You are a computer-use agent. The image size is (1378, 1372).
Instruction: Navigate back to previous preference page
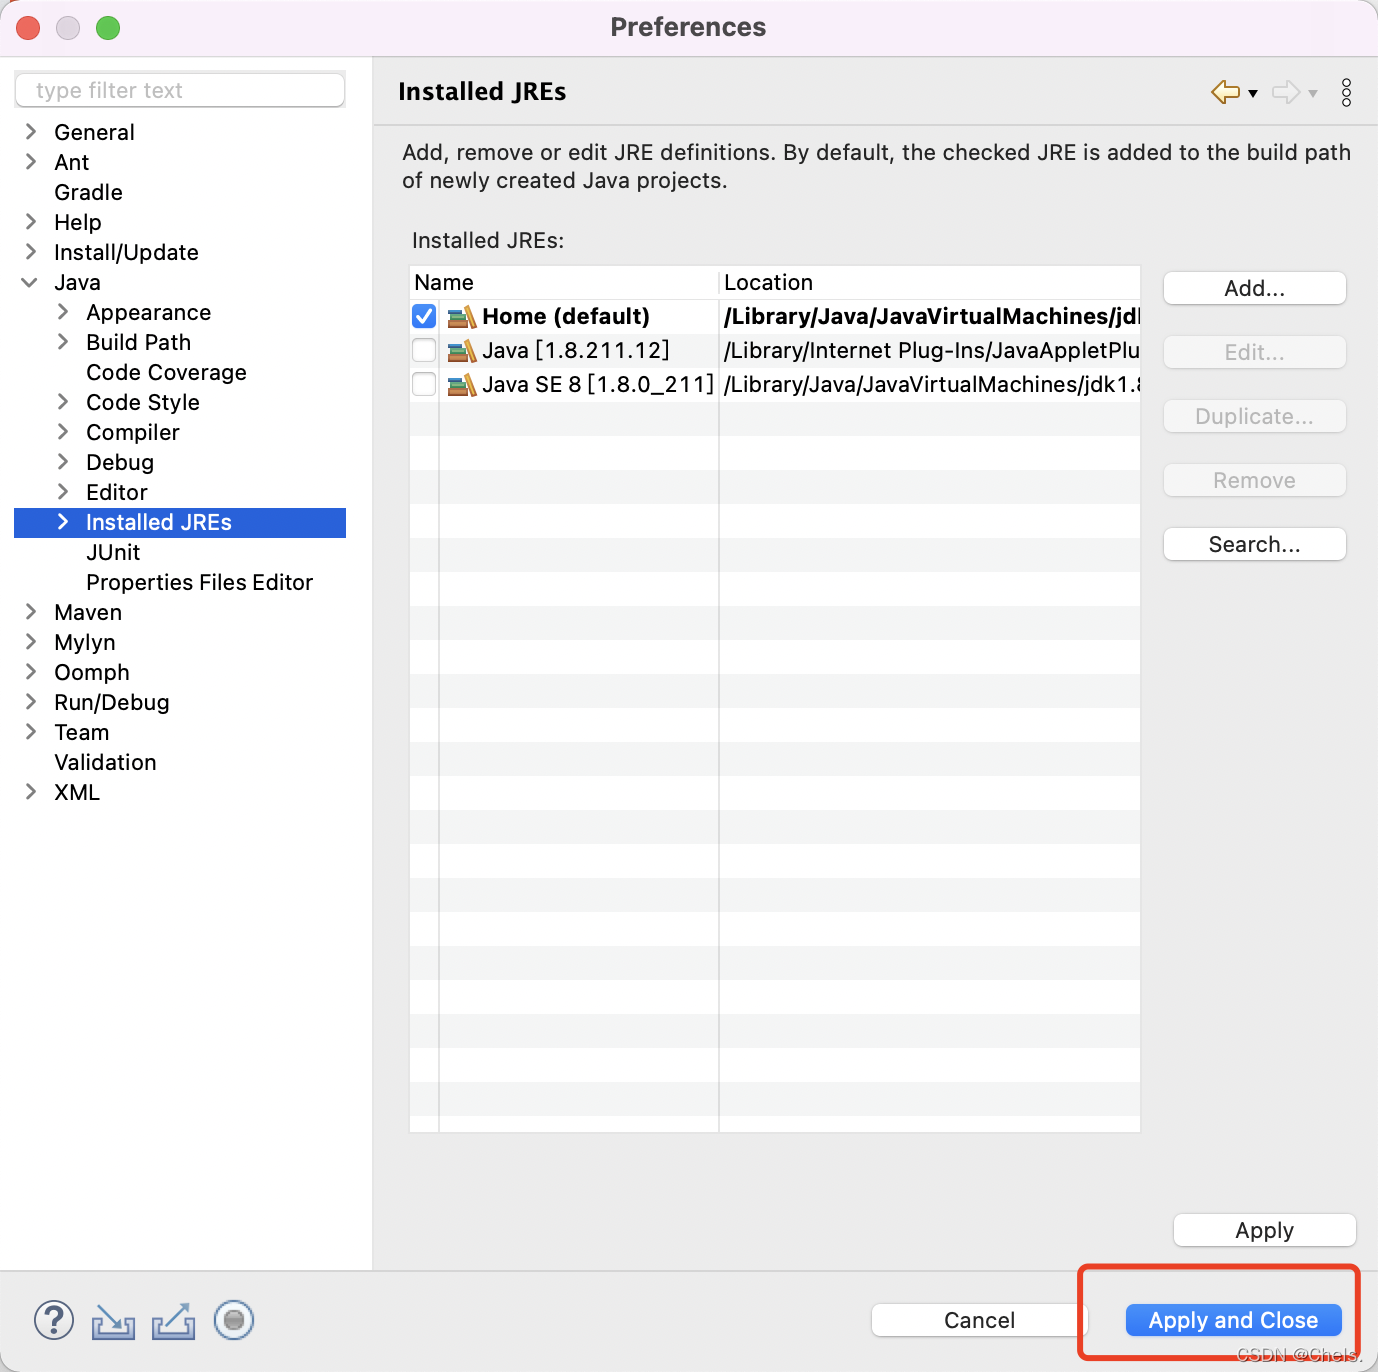(1224, 92)
